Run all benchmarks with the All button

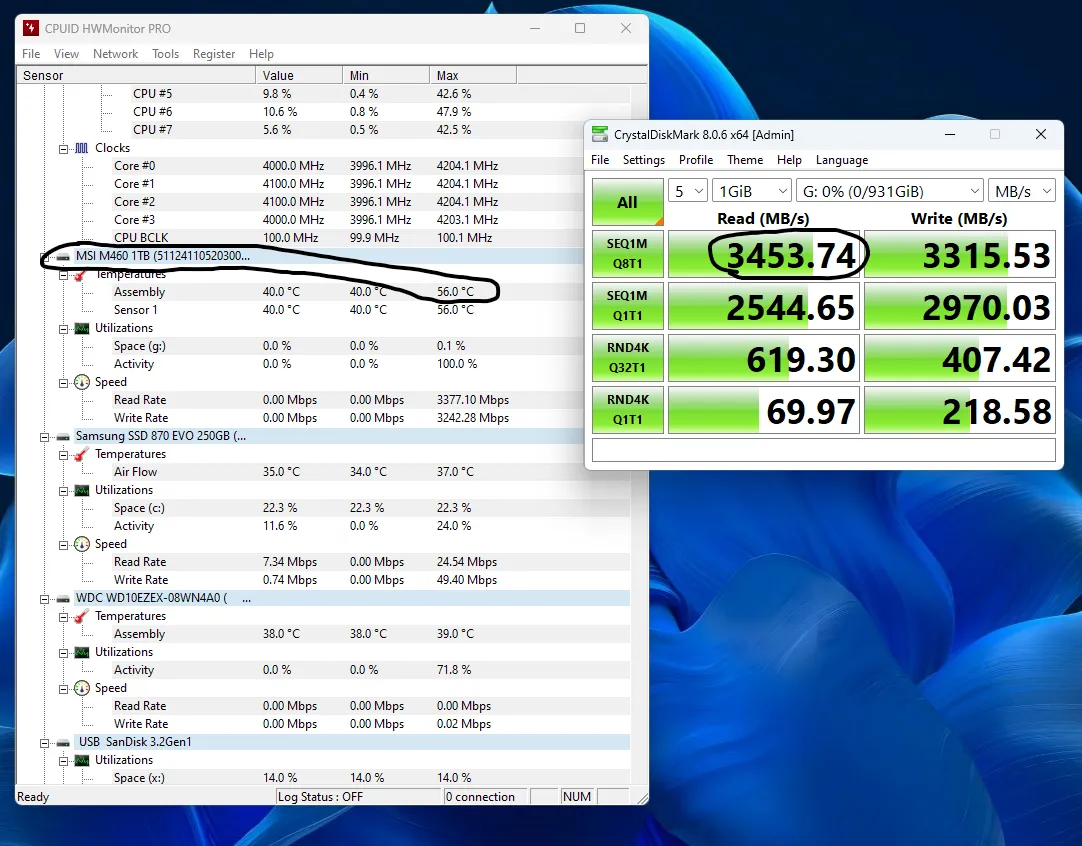[x=627, y=203]
